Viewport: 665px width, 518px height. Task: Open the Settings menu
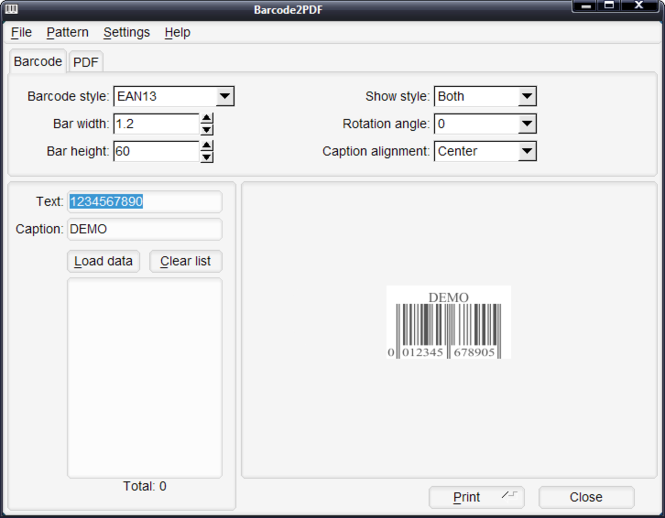point(126,32)
